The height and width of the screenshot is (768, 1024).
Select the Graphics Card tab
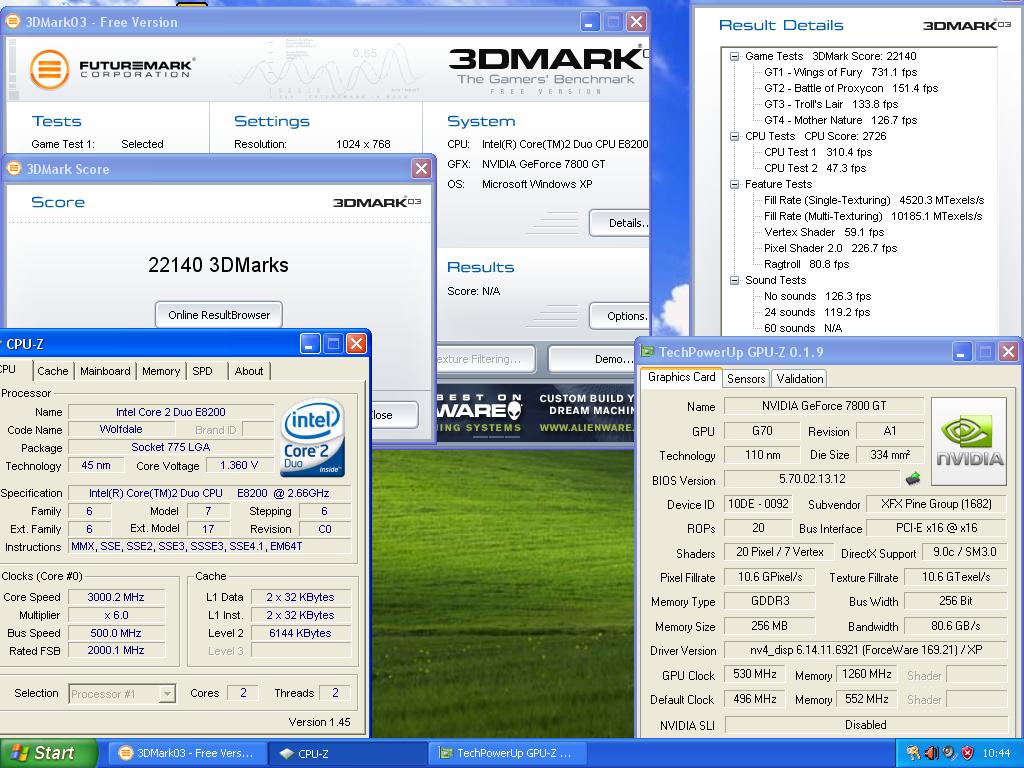(681, 377)
